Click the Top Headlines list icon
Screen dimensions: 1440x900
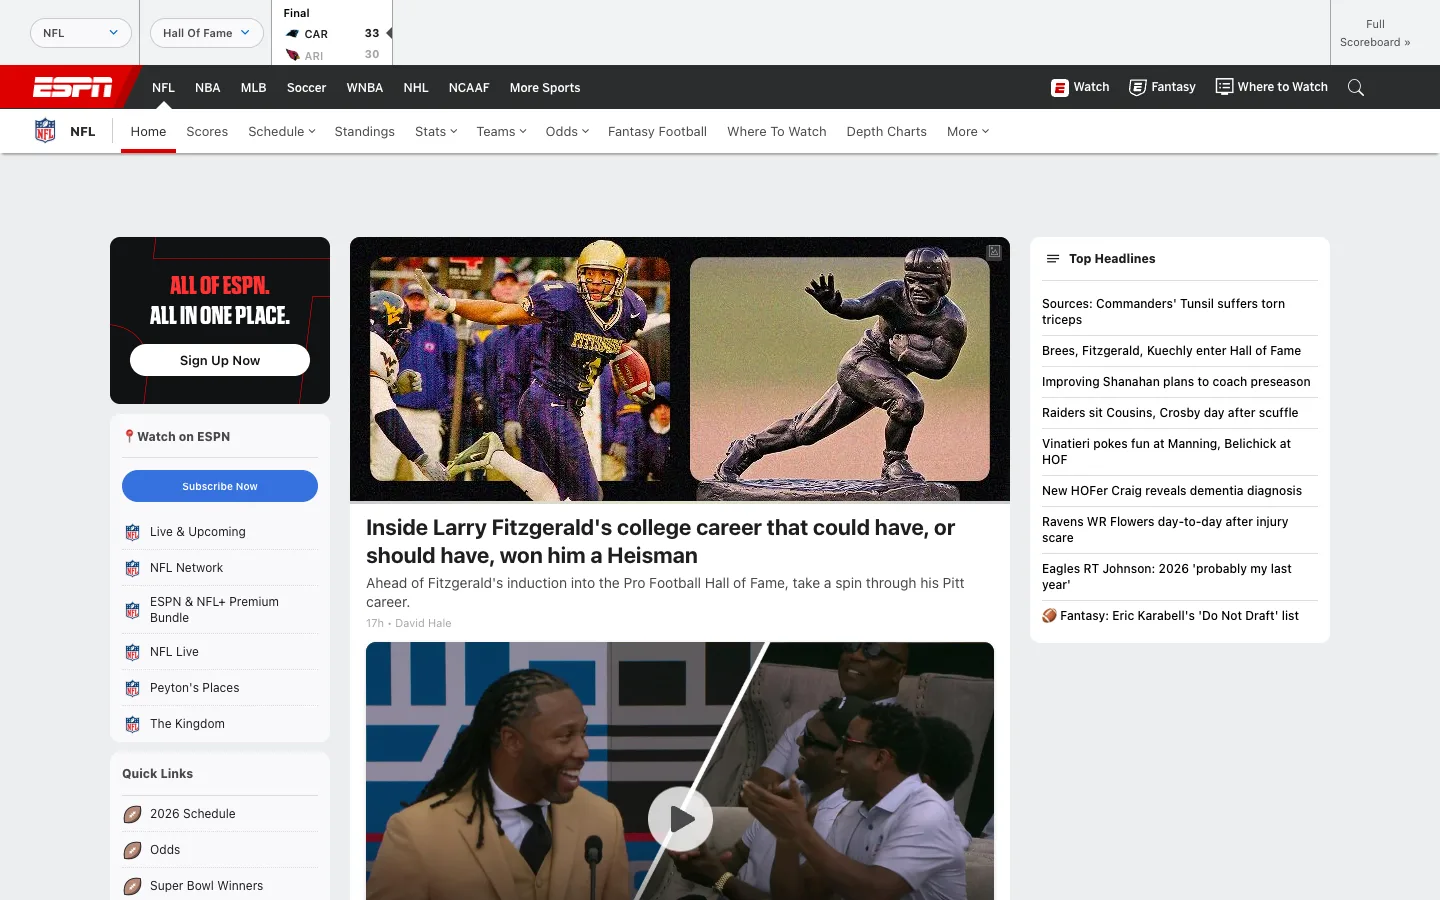pyautogui.click(x=1052, y=259)
